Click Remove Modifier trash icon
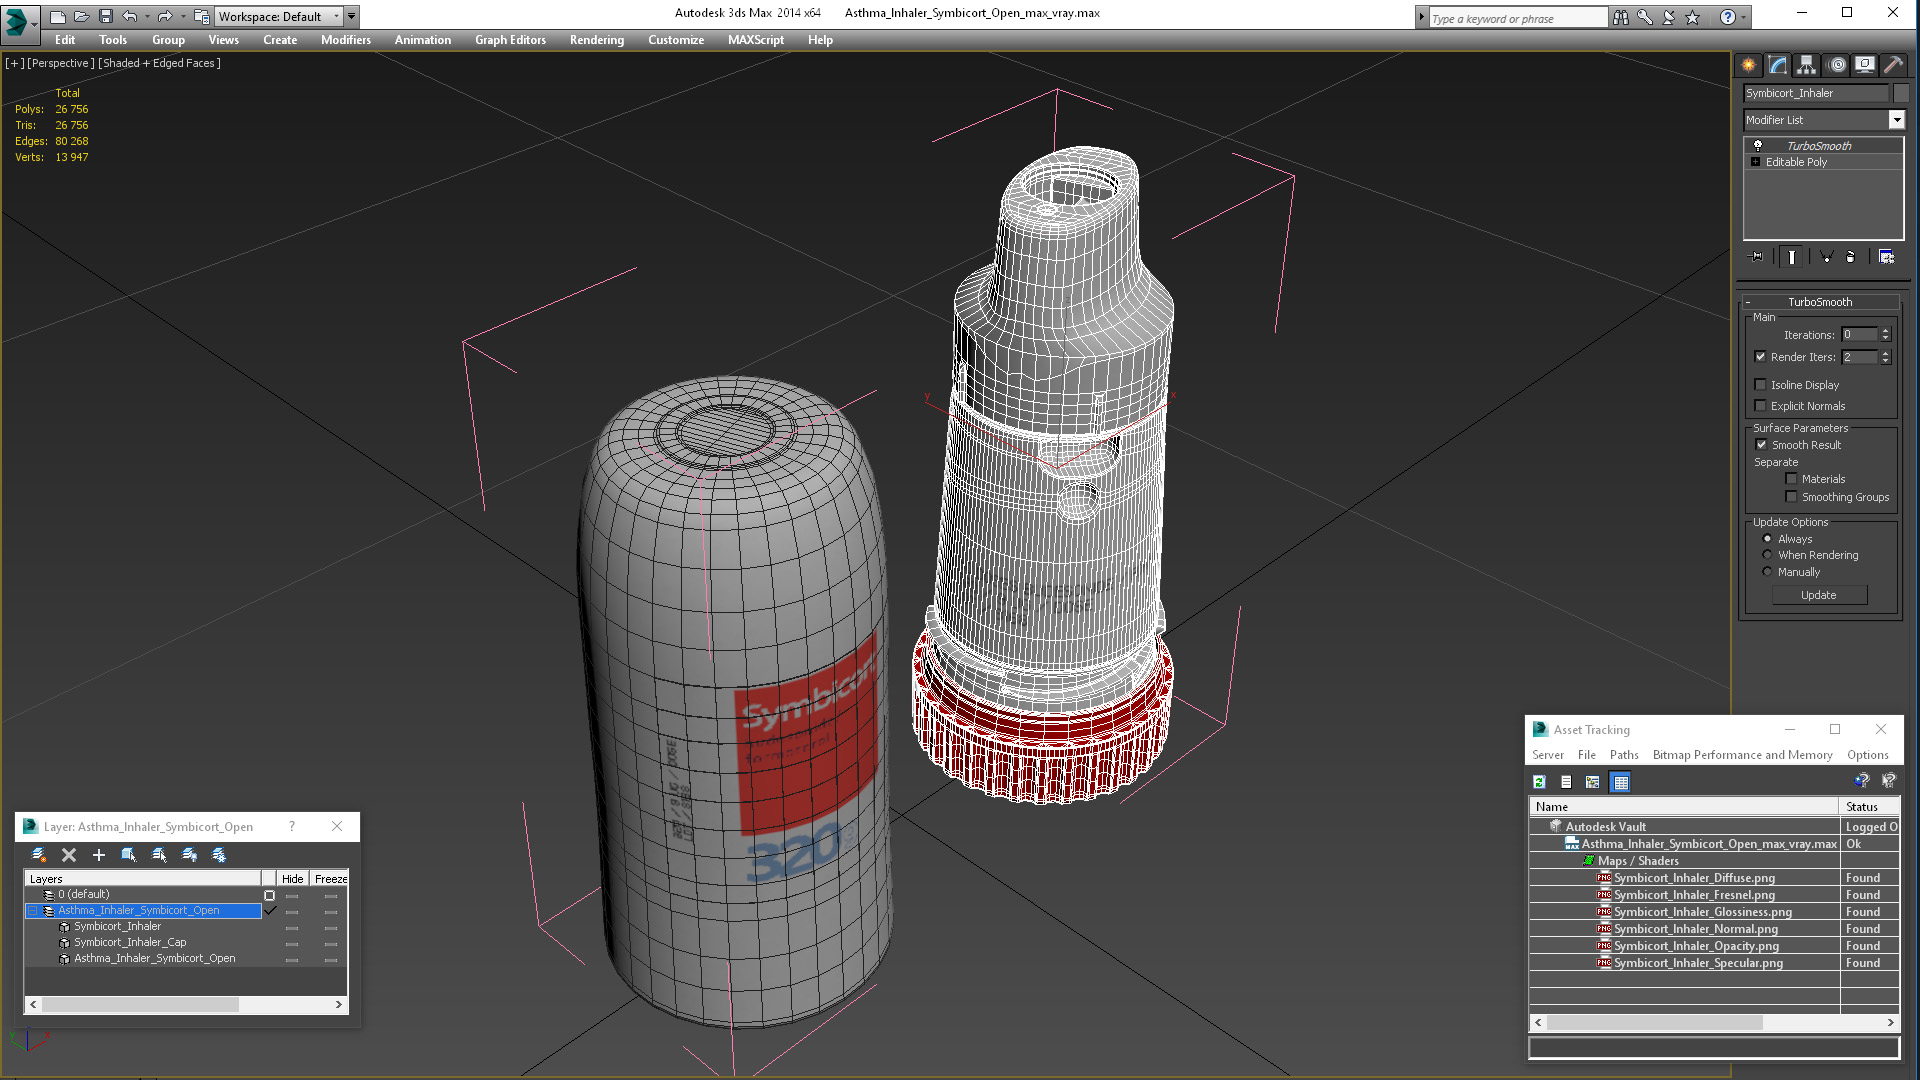The height and width of the screenshot is (1080, 1920). [x=1850, y=257]
